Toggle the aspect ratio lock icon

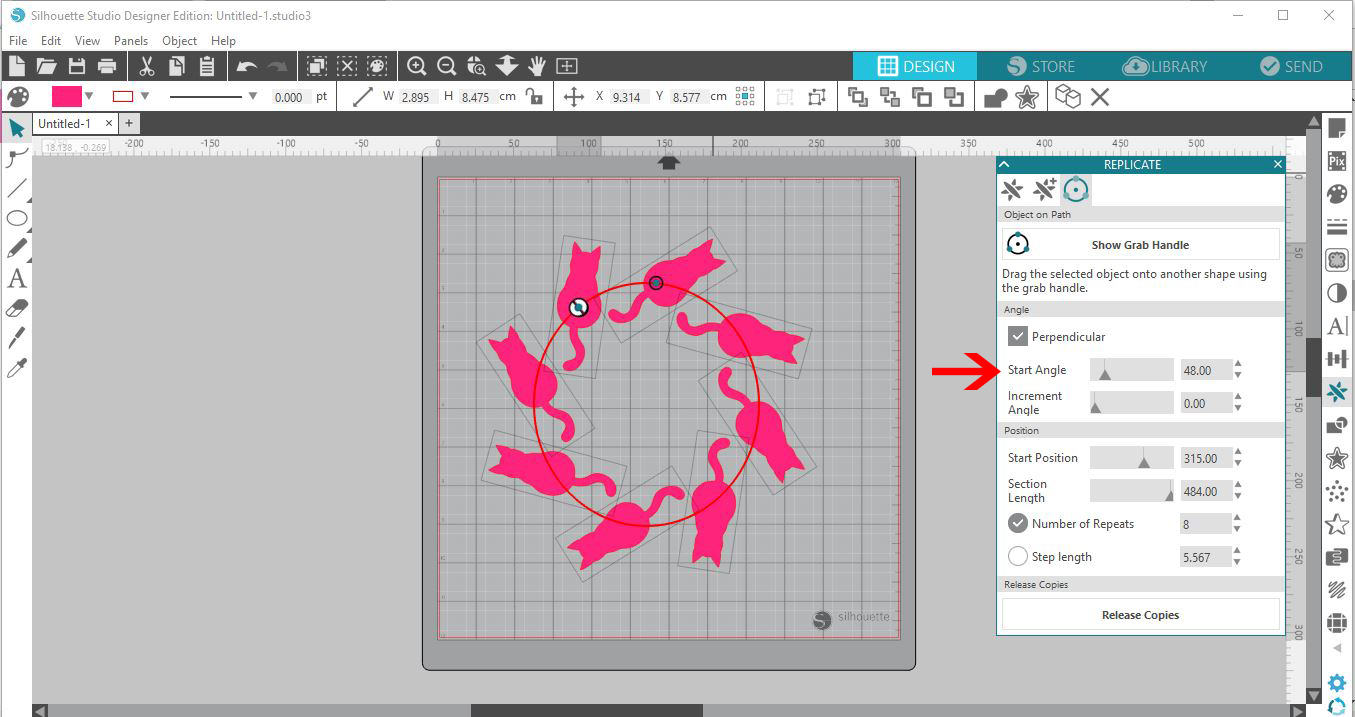(x=535, y=97)
